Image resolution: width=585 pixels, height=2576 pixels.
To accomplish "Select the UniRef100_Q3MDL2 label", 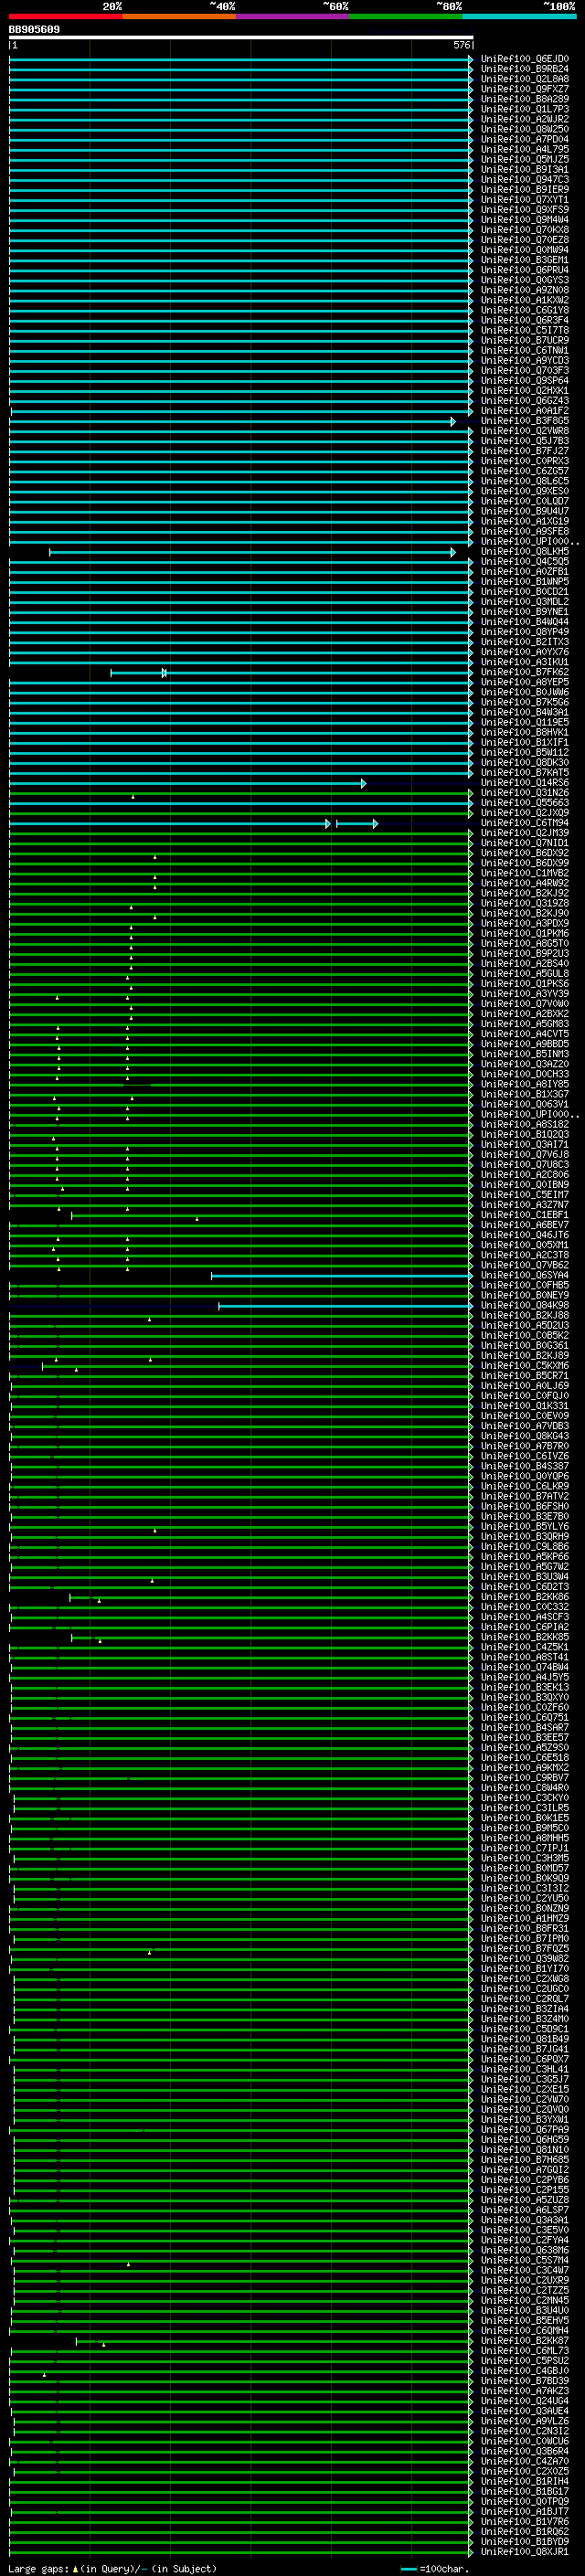I will [525, 602].
